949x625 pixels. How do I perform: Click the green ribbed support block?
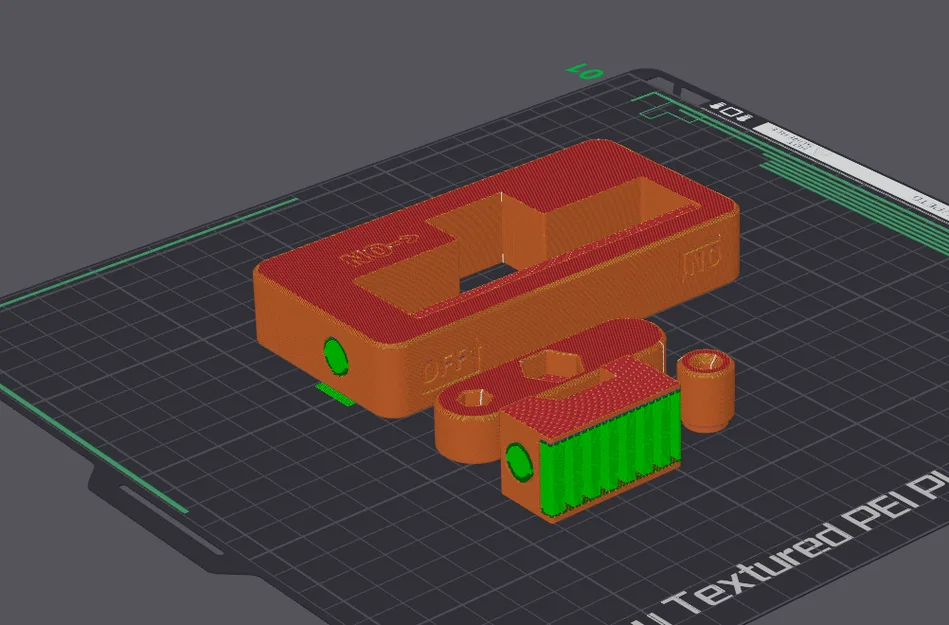click(609, 453)
